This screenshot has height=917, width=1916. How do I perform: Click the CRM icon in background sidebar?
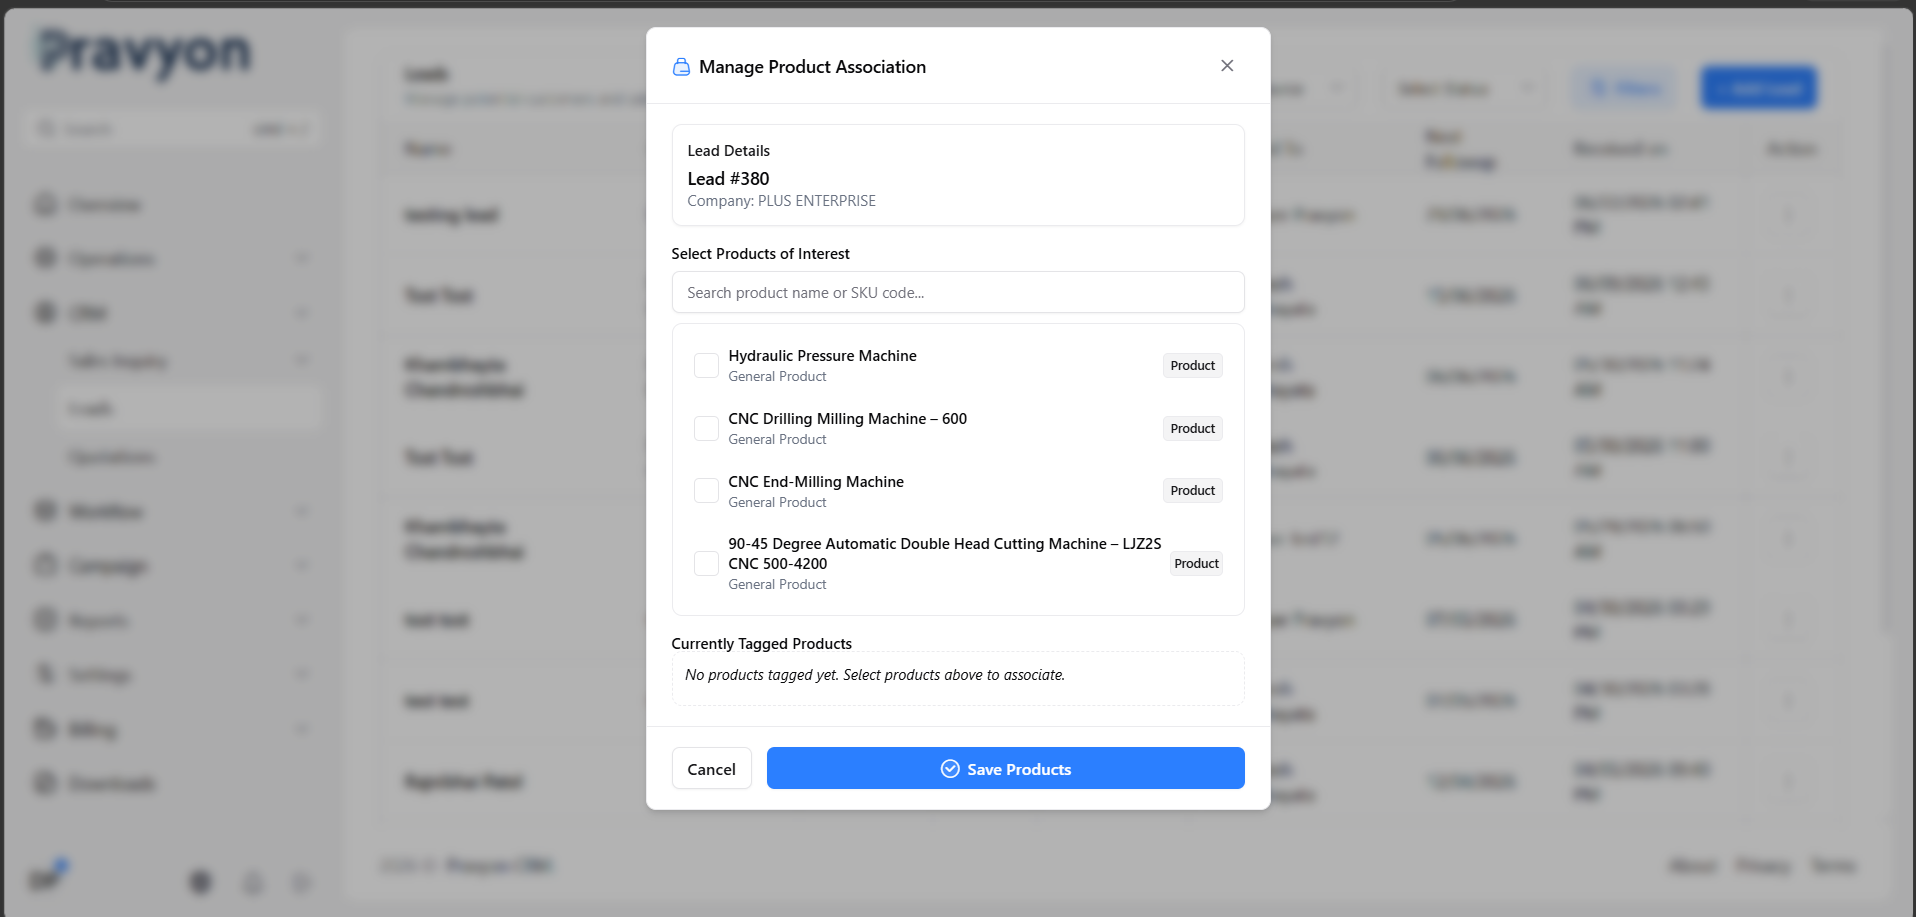(x=46, y=313)
